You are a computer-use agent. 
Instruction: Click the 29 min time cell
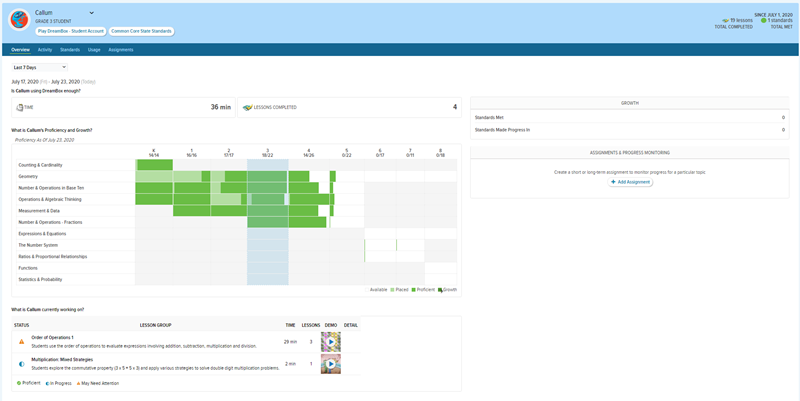pyautogui.click(x=290, y=342)
